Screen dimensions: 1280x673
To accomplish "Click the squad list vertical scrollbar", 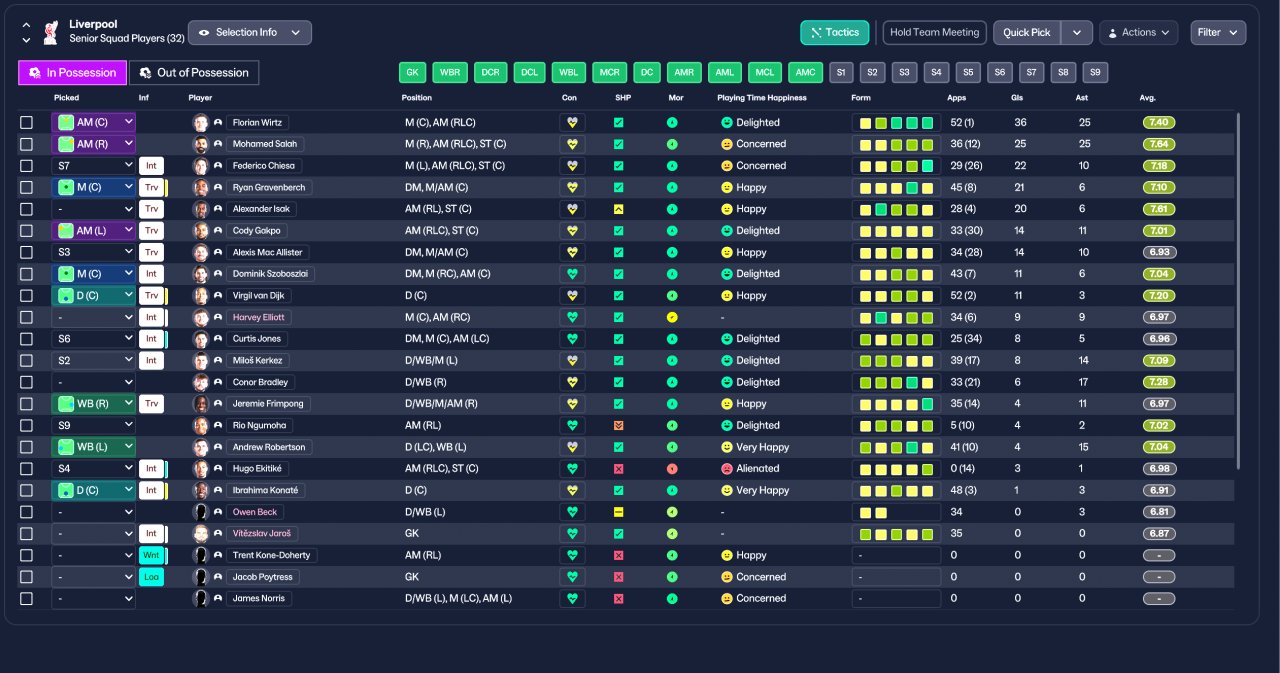I will pos(1238,290).
